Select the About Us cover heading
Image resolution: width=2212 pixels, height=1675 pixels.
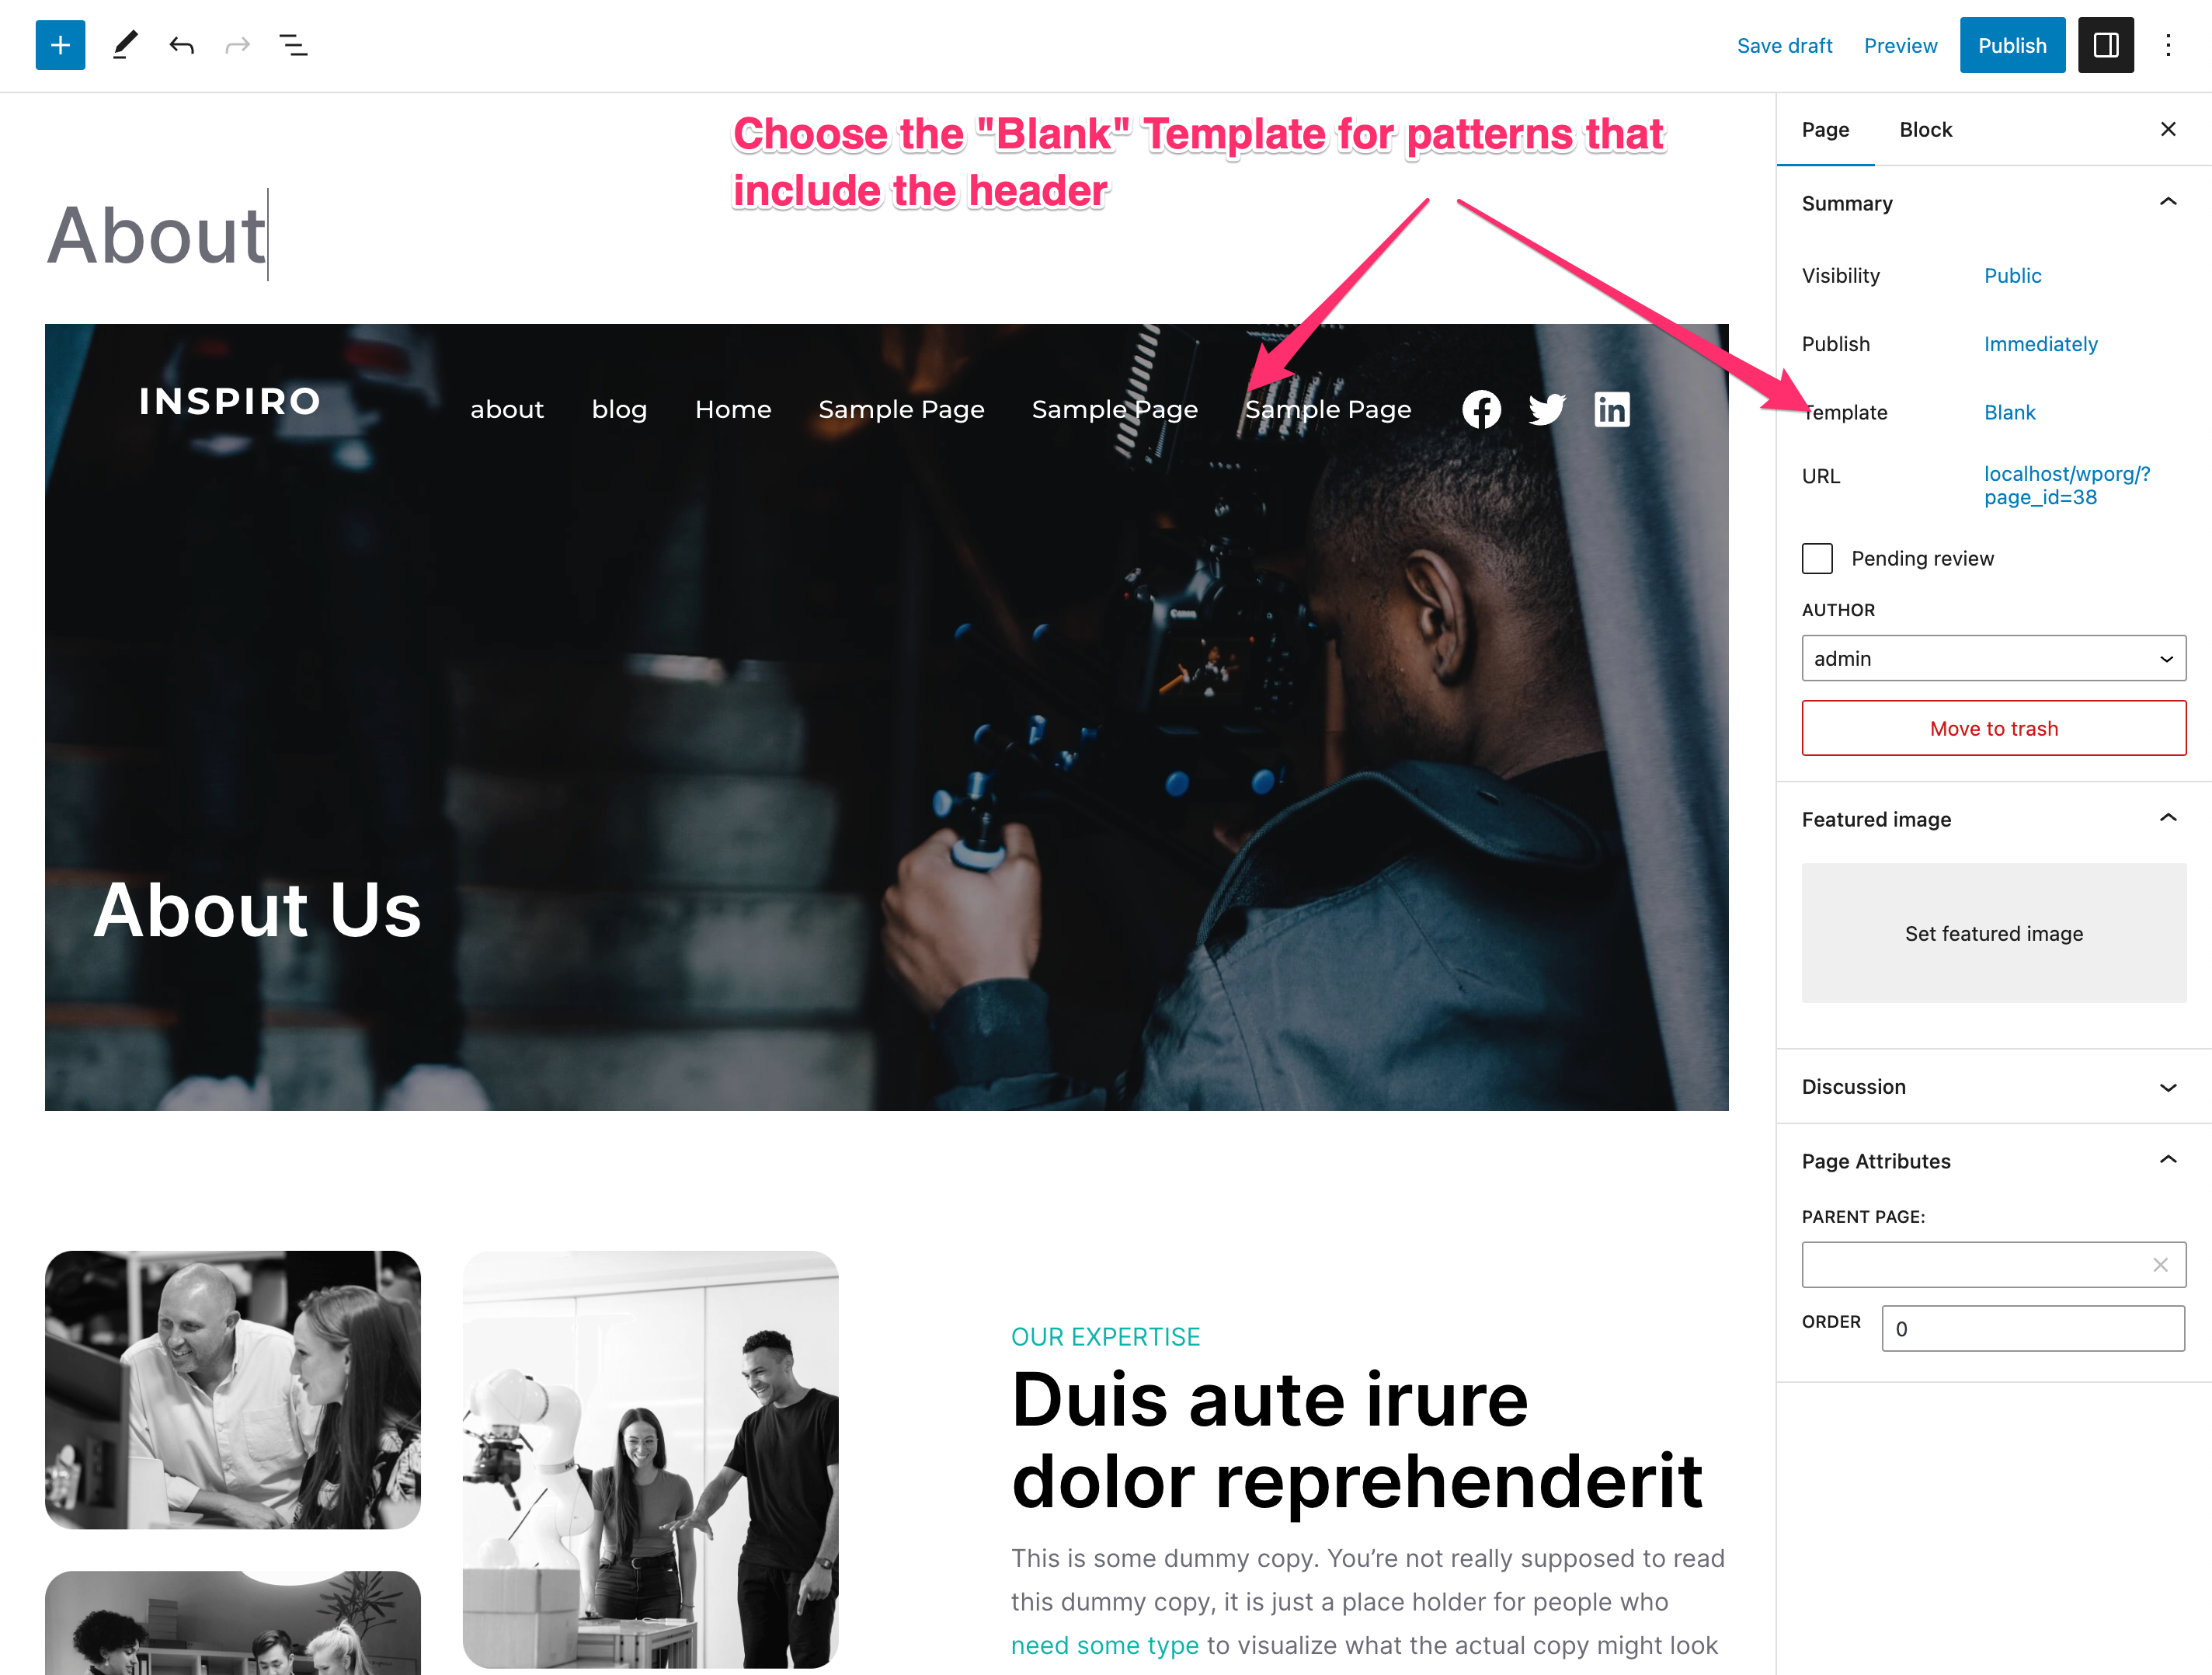click(257, 910)
